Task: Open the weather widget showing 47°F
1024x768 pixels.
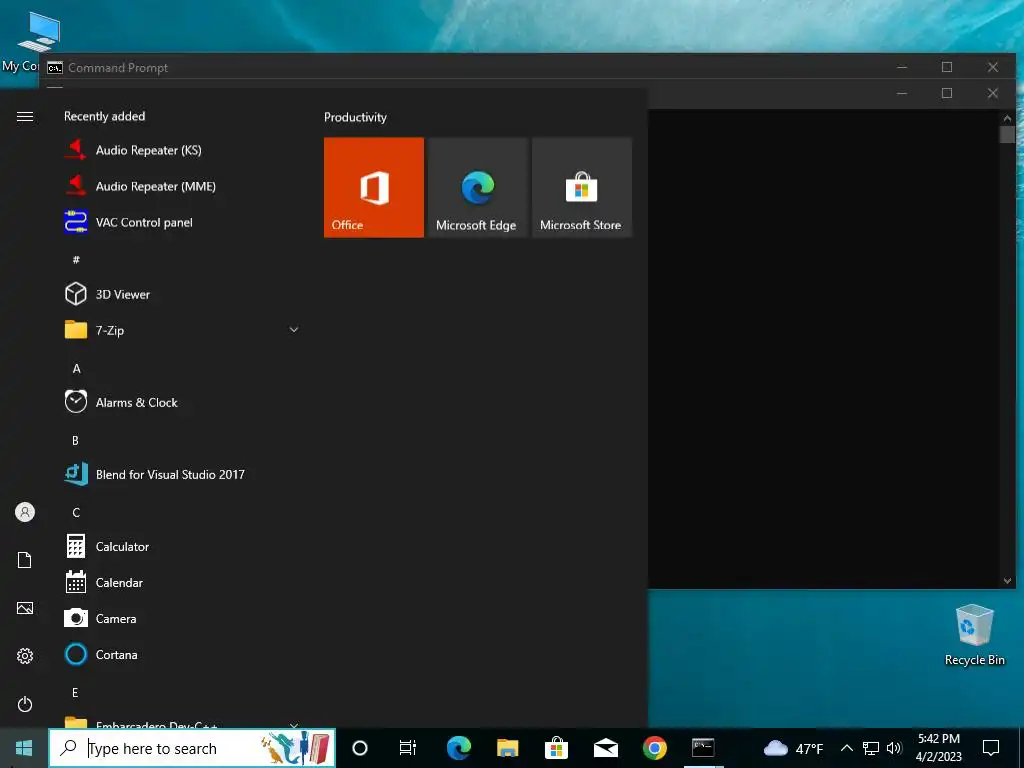Action: (793, 748)
